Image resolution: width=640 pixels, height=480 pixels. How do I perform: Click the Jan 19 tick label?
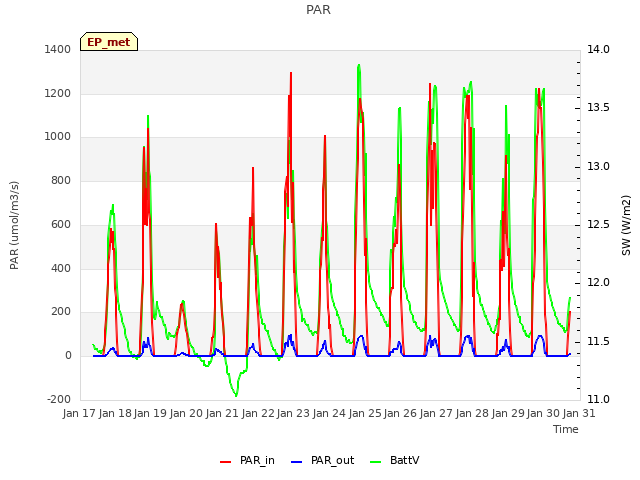[x=151, y=413]
